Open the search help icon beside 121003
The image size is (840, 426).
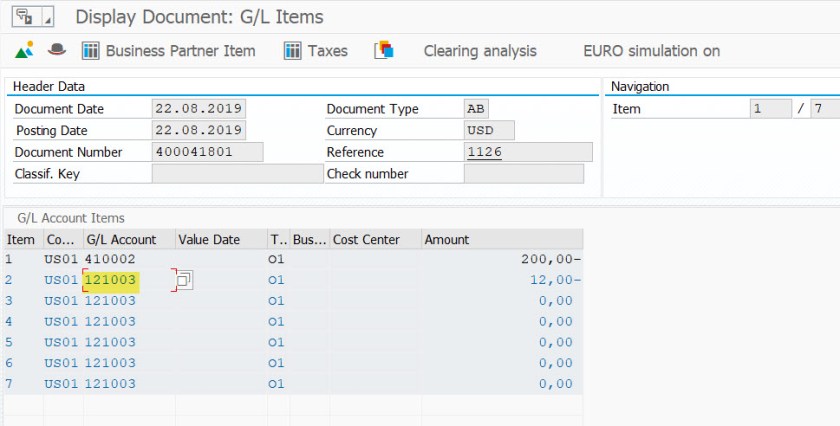point(185,281)
